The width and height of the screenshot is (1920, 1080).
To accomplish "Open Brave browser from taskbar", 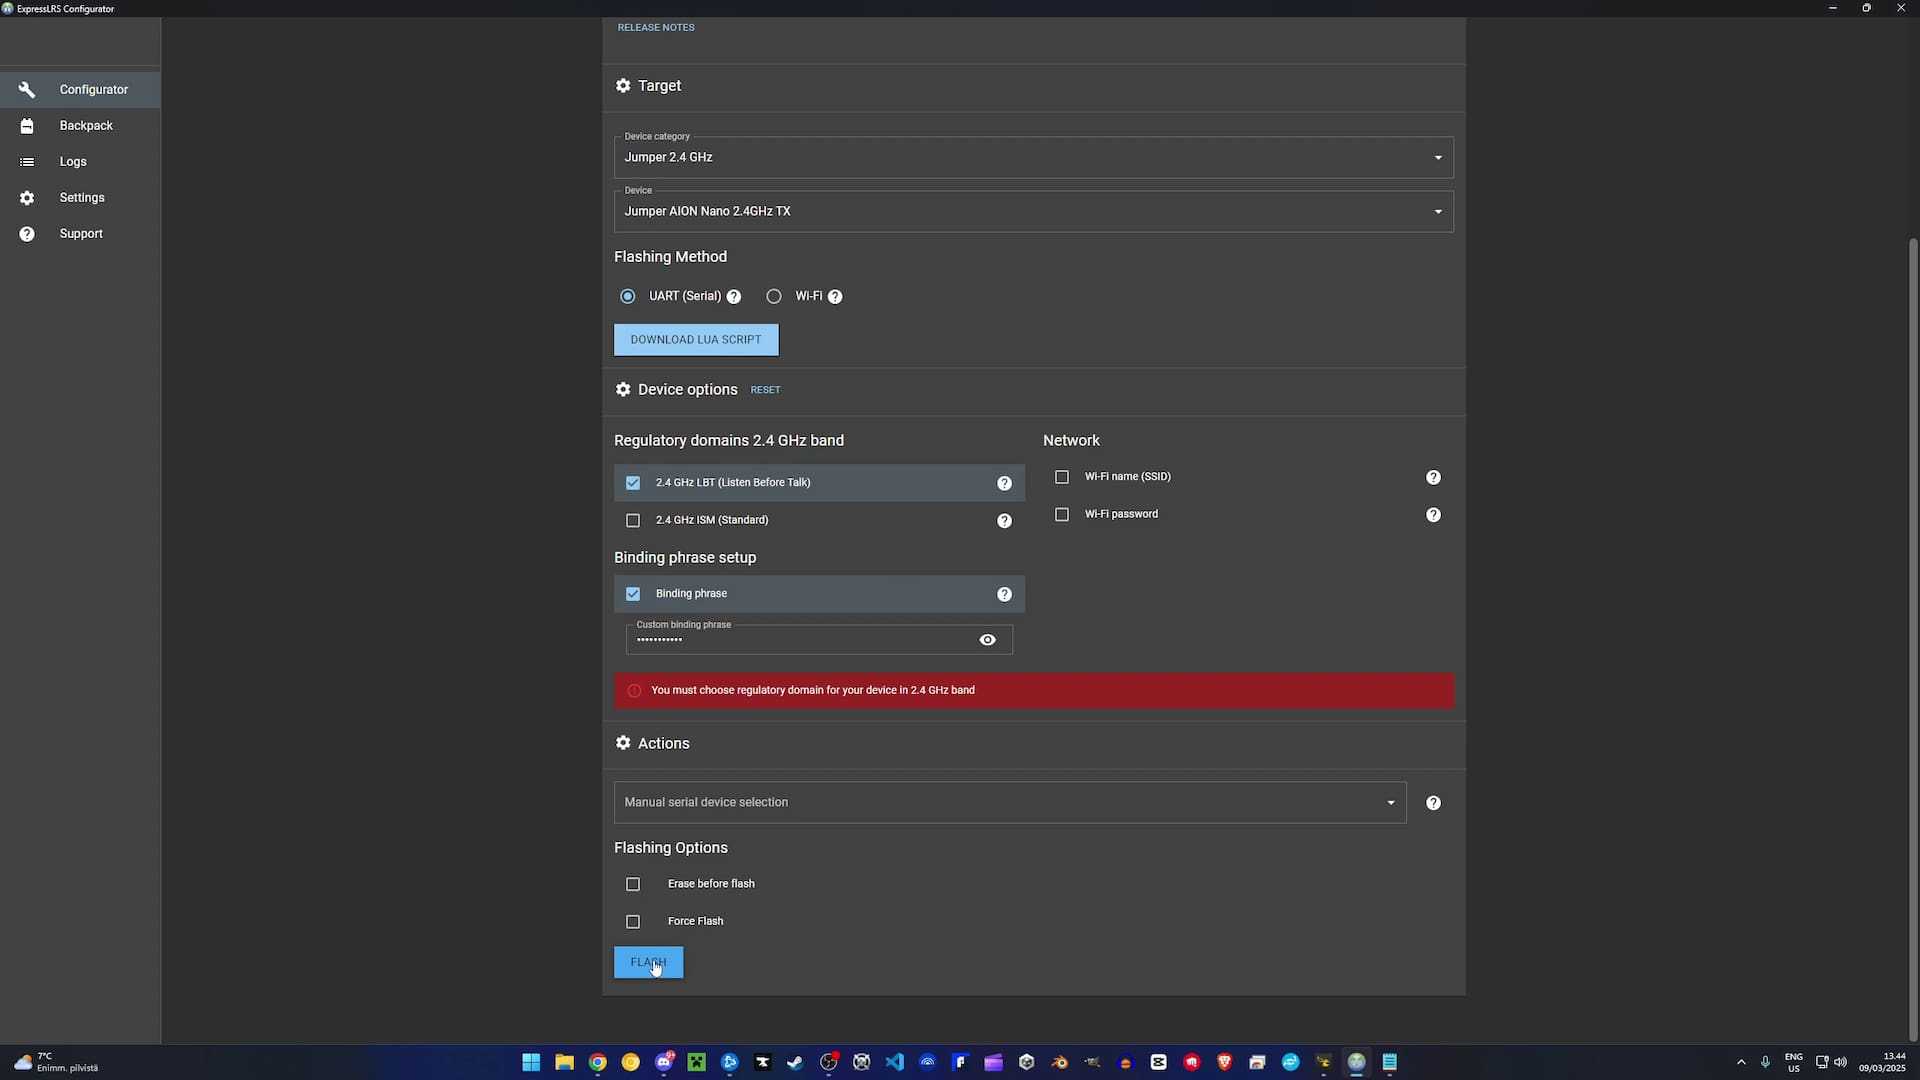I will tap(1224, 1062).
